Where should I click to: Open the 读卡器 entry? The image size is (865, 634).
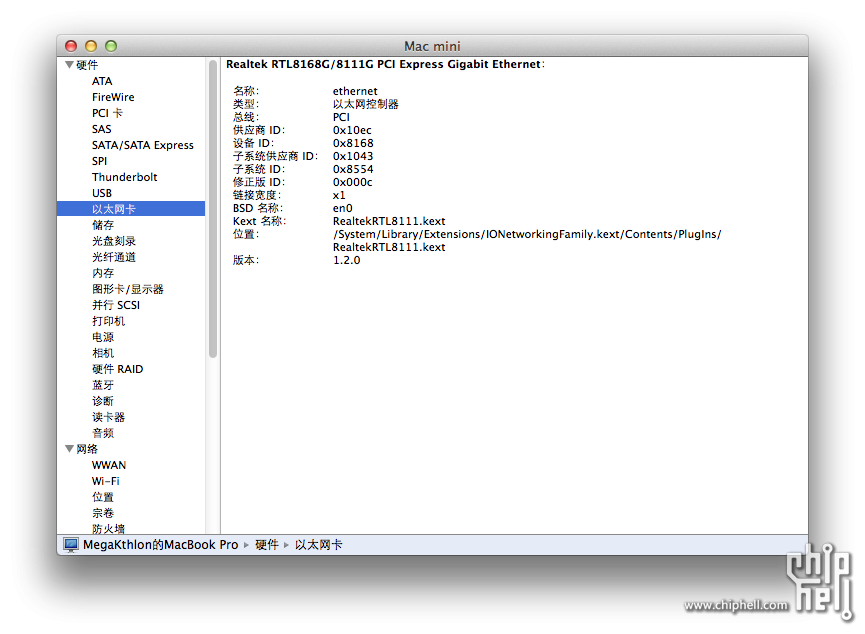click(x=109, y=417)
